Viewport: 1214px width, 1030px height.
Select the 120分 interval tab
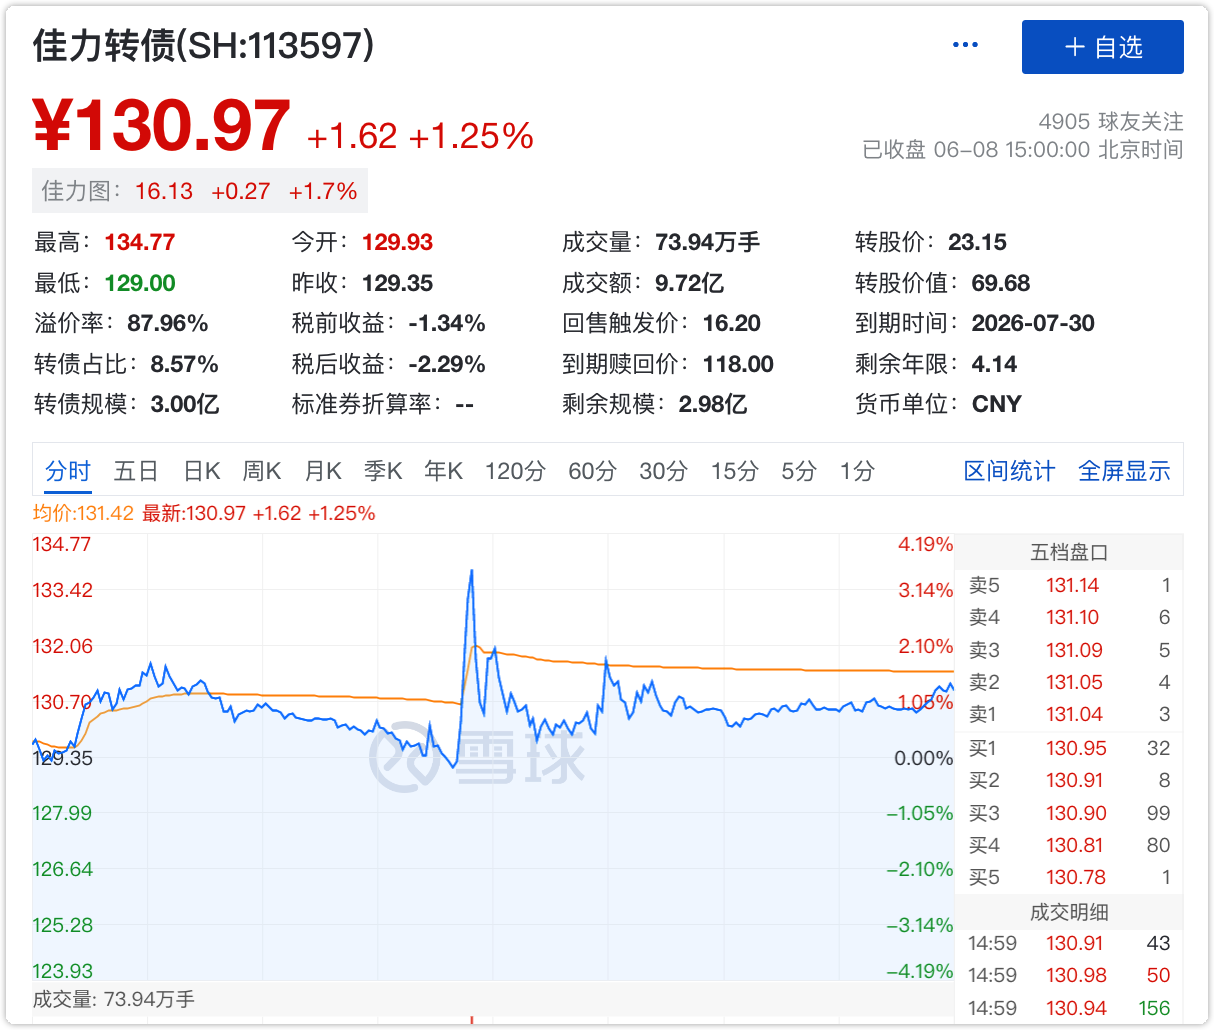point(515,471)
